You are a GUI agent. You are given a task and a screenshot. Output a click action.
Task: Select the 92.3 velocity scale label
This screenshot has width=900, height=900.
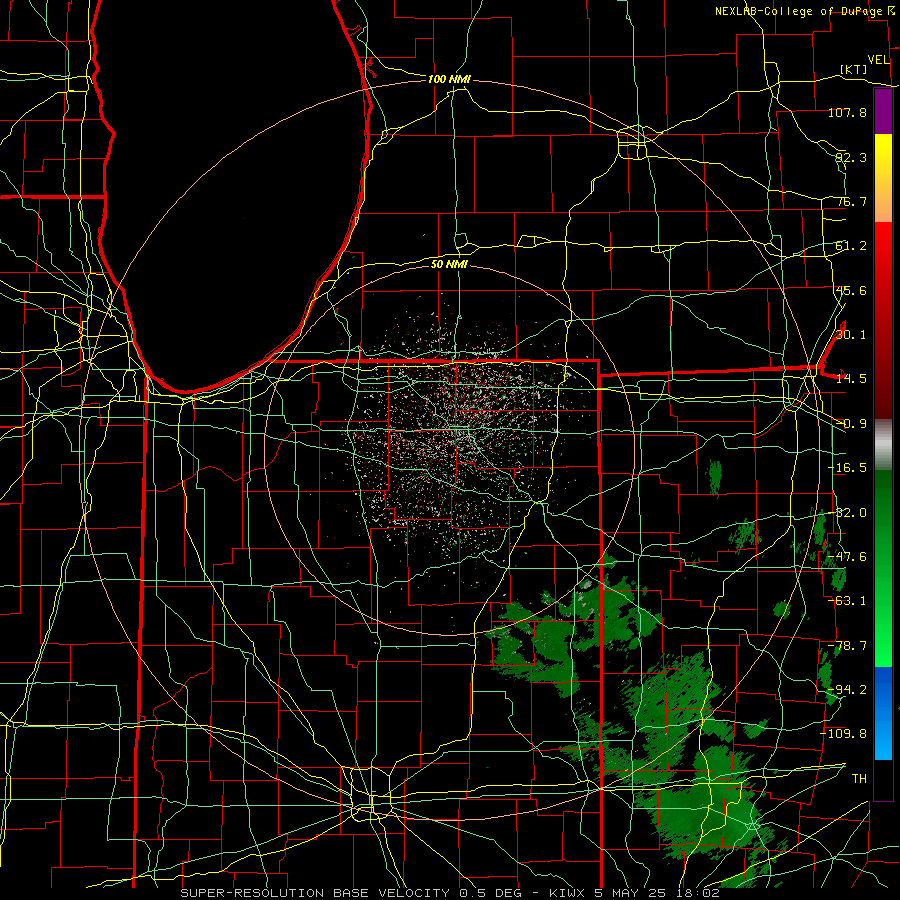click(x=851, y=157)
